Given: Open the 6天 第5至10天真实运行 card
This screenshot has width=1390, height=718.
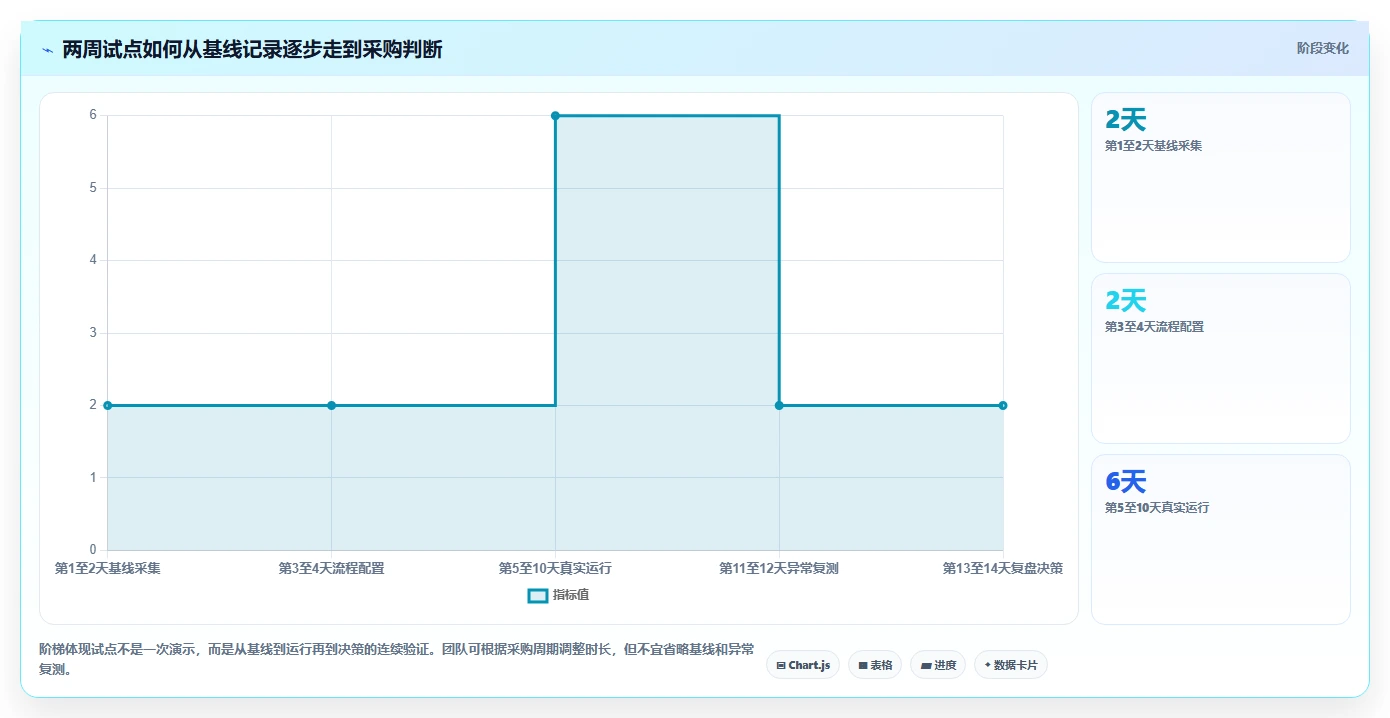Looking at the screenshot, I should (1221, 540).
